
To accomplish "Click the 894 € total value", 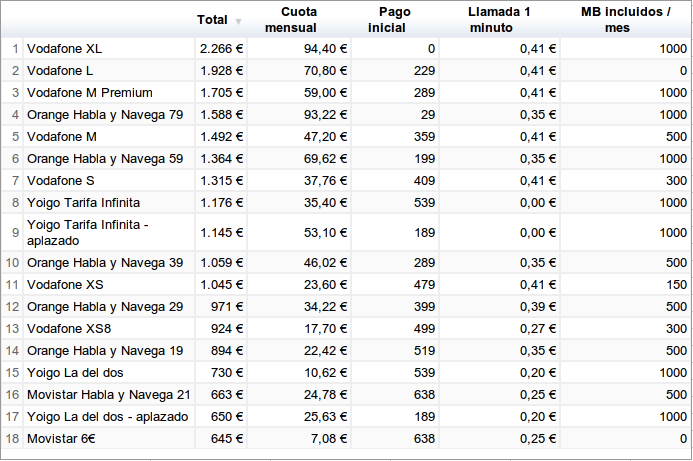I will click(227, 351).
